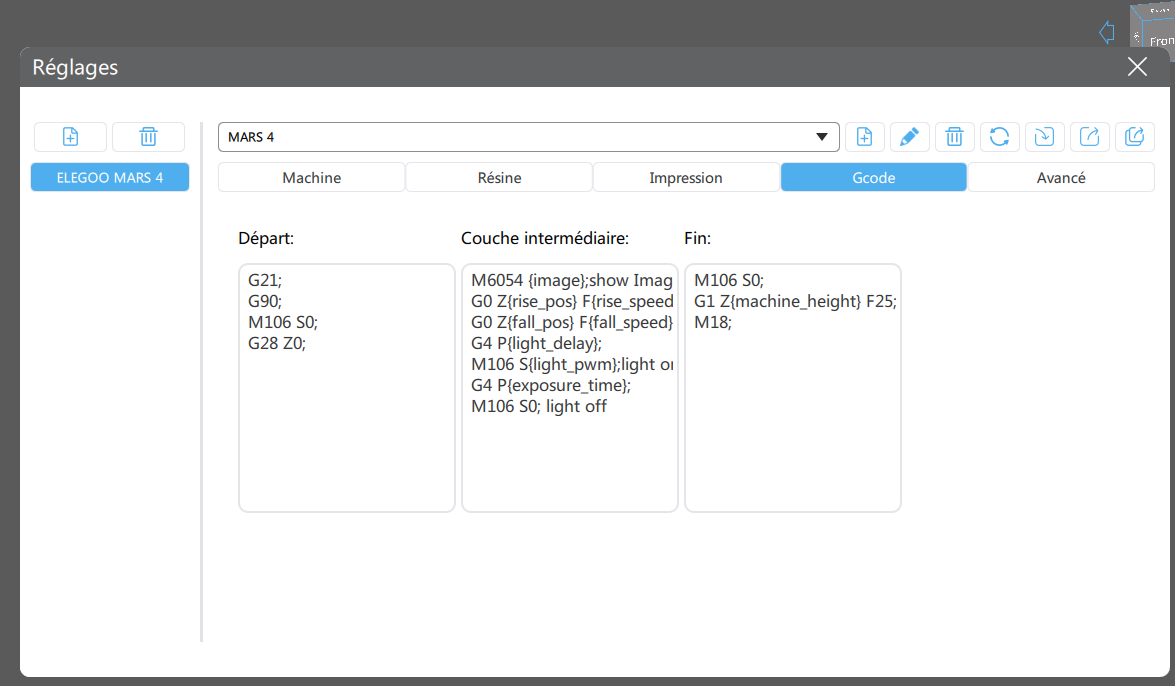Click inside the Fin gcode text box
1175x686 pixels.
[x=793, y=388]
